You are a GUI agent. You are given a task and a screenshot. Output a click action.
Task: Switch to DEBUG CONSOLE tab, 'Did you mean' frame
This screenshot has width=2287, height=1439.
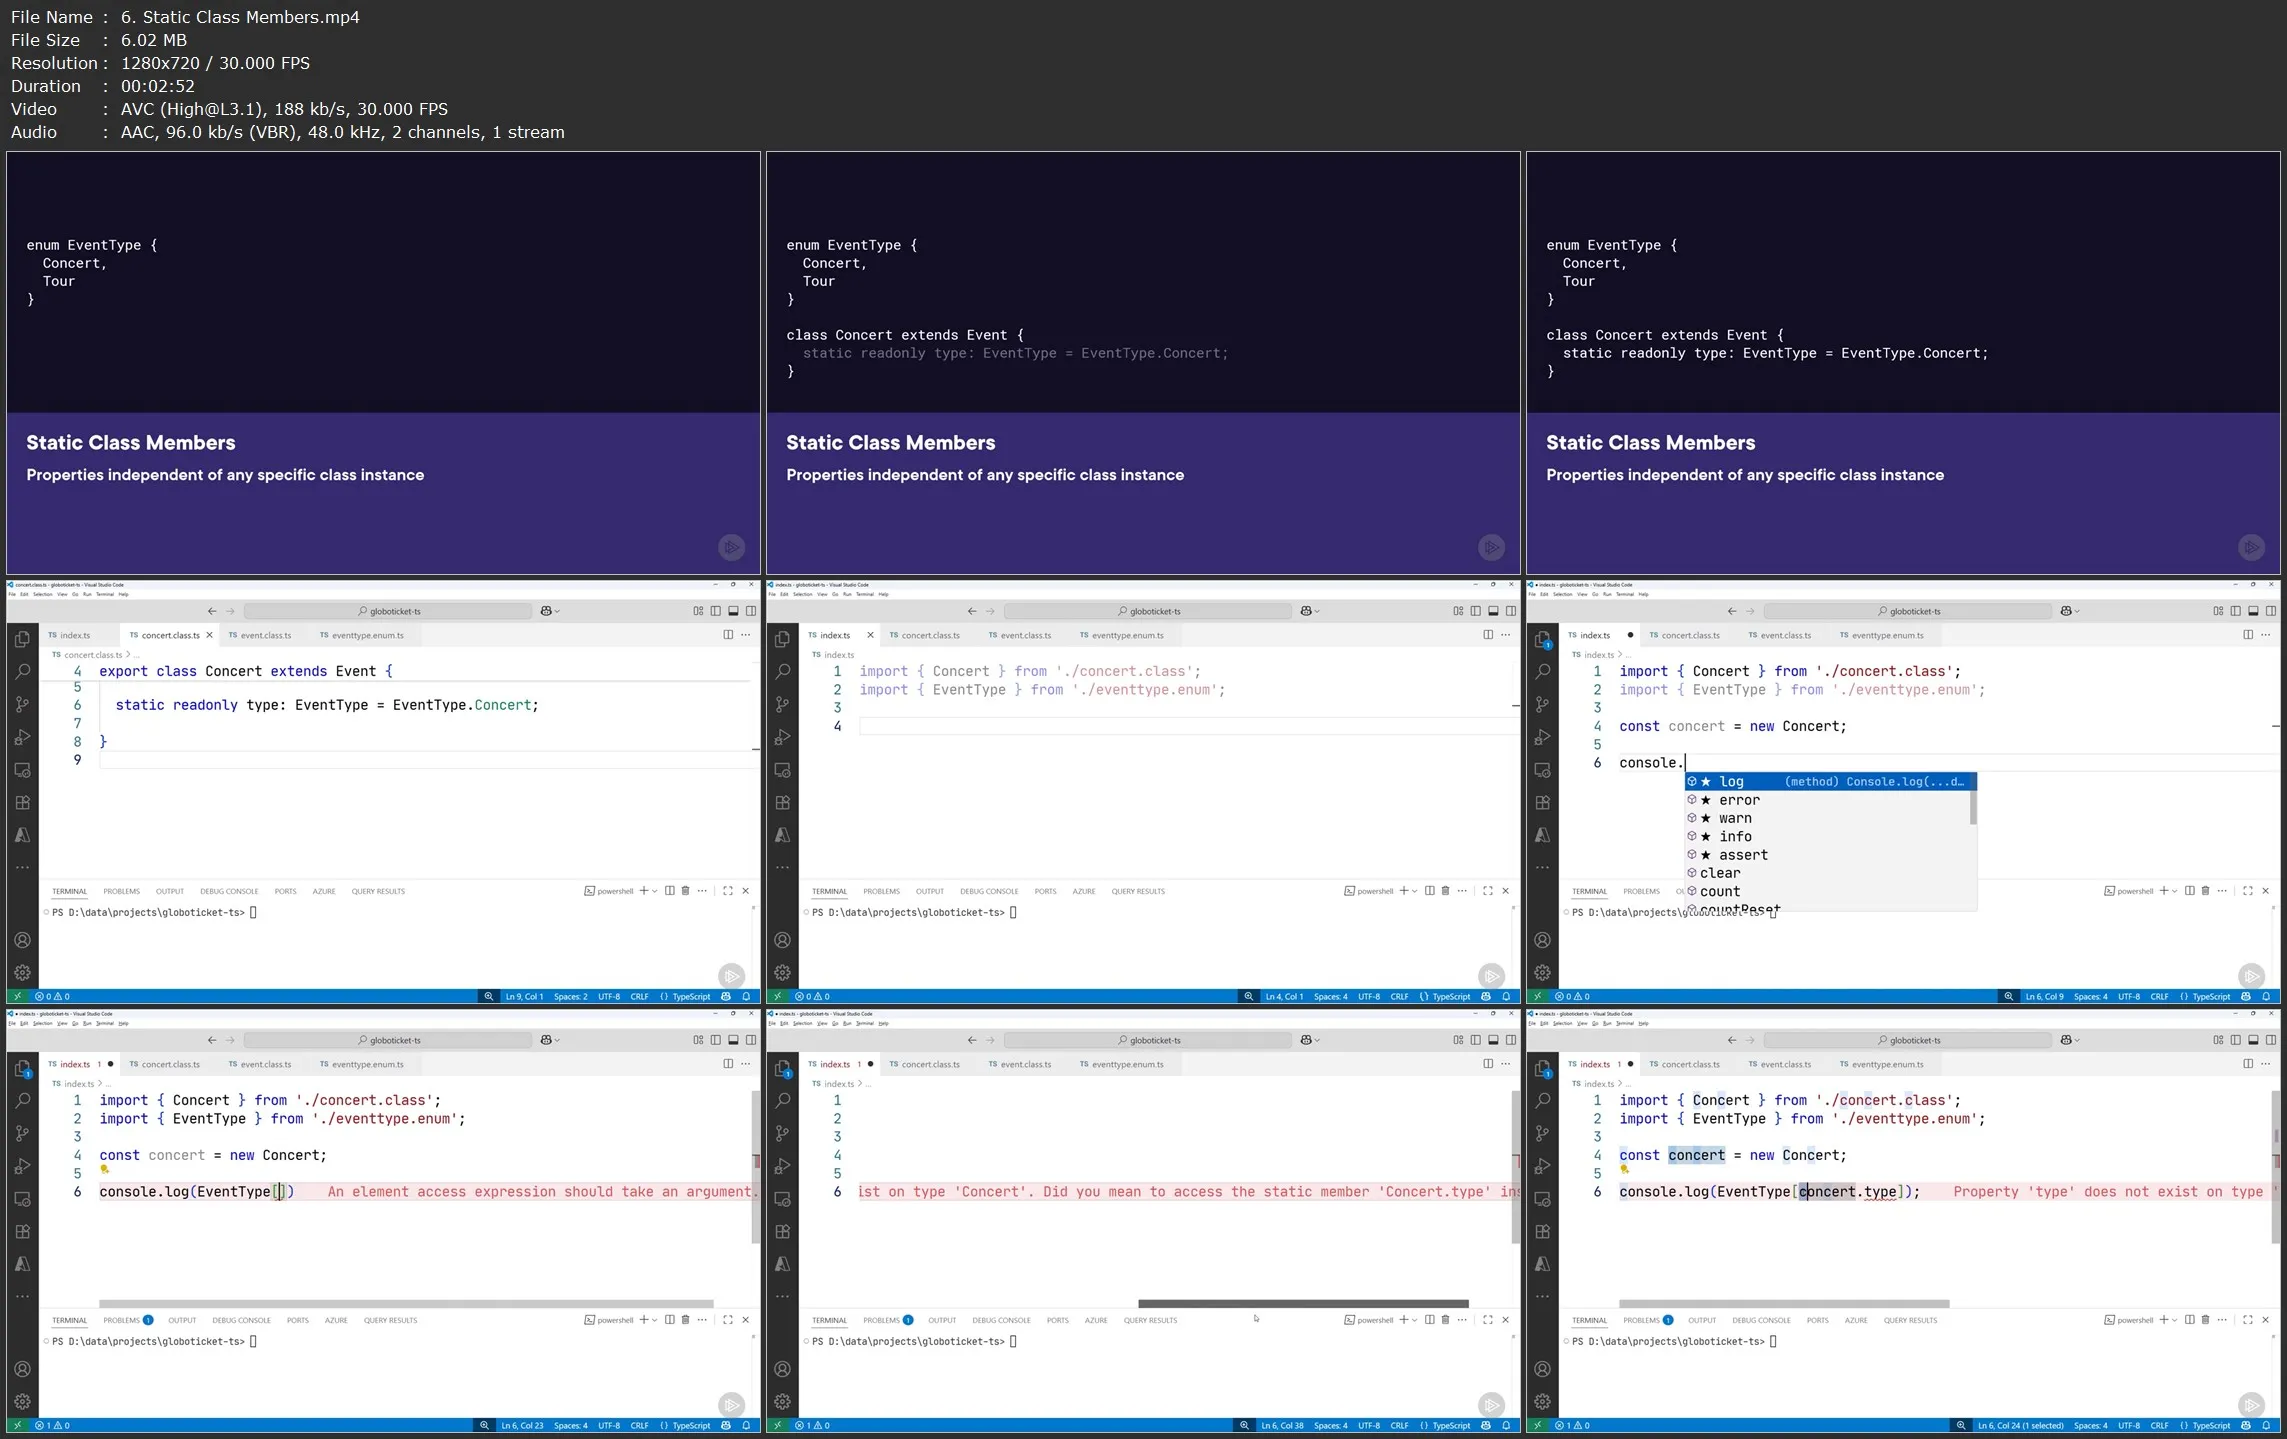click(1001, 1320)
